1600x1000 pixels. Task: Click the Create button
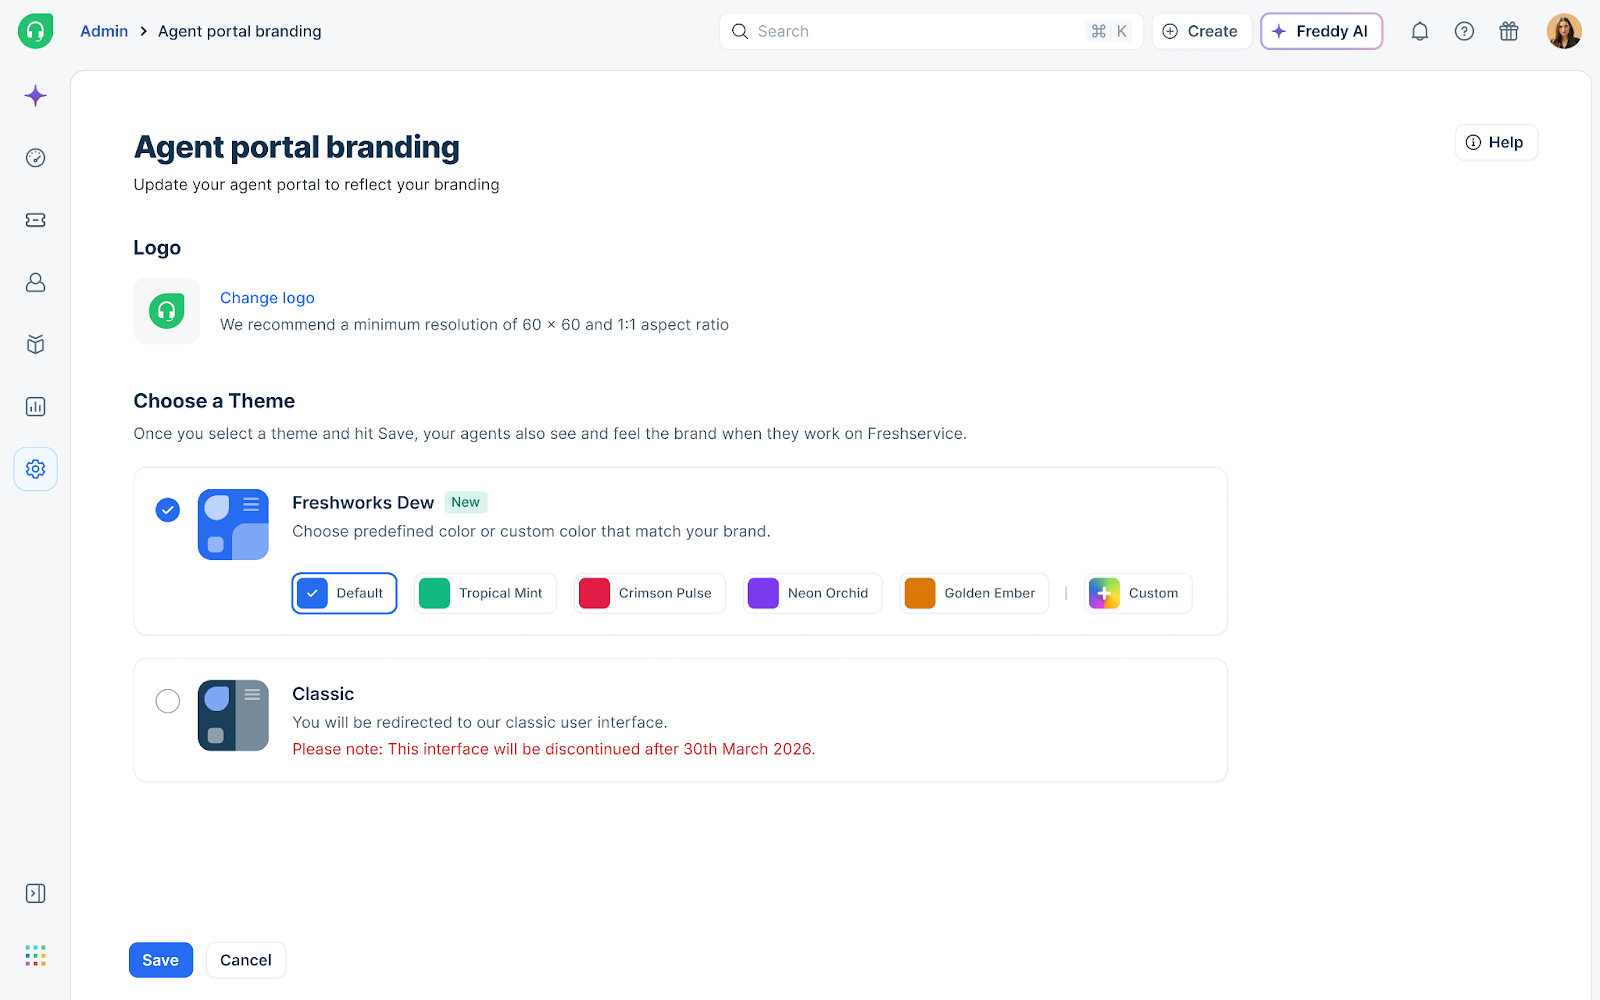(x=1201, y=31)
